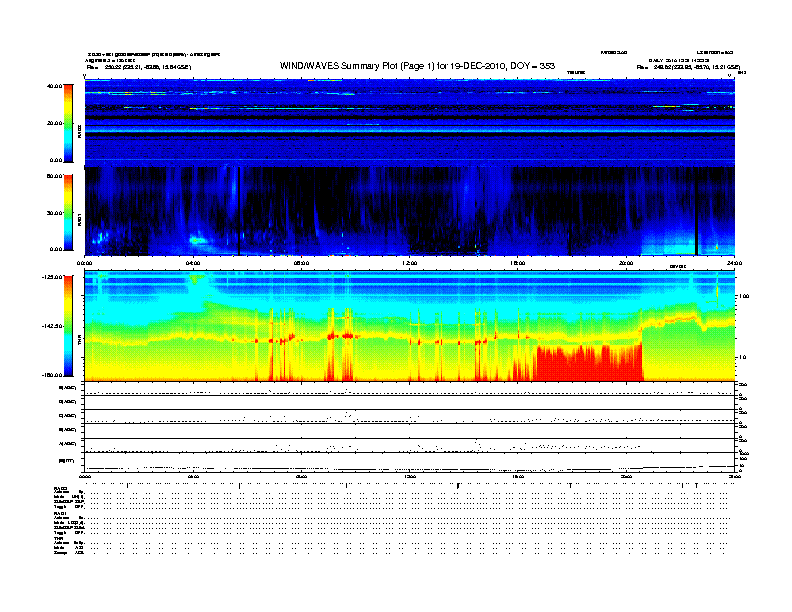The image size is (792, 612).
Task: Click the 00:00 time label under RAD1 panel
Action: pos(84,263)
